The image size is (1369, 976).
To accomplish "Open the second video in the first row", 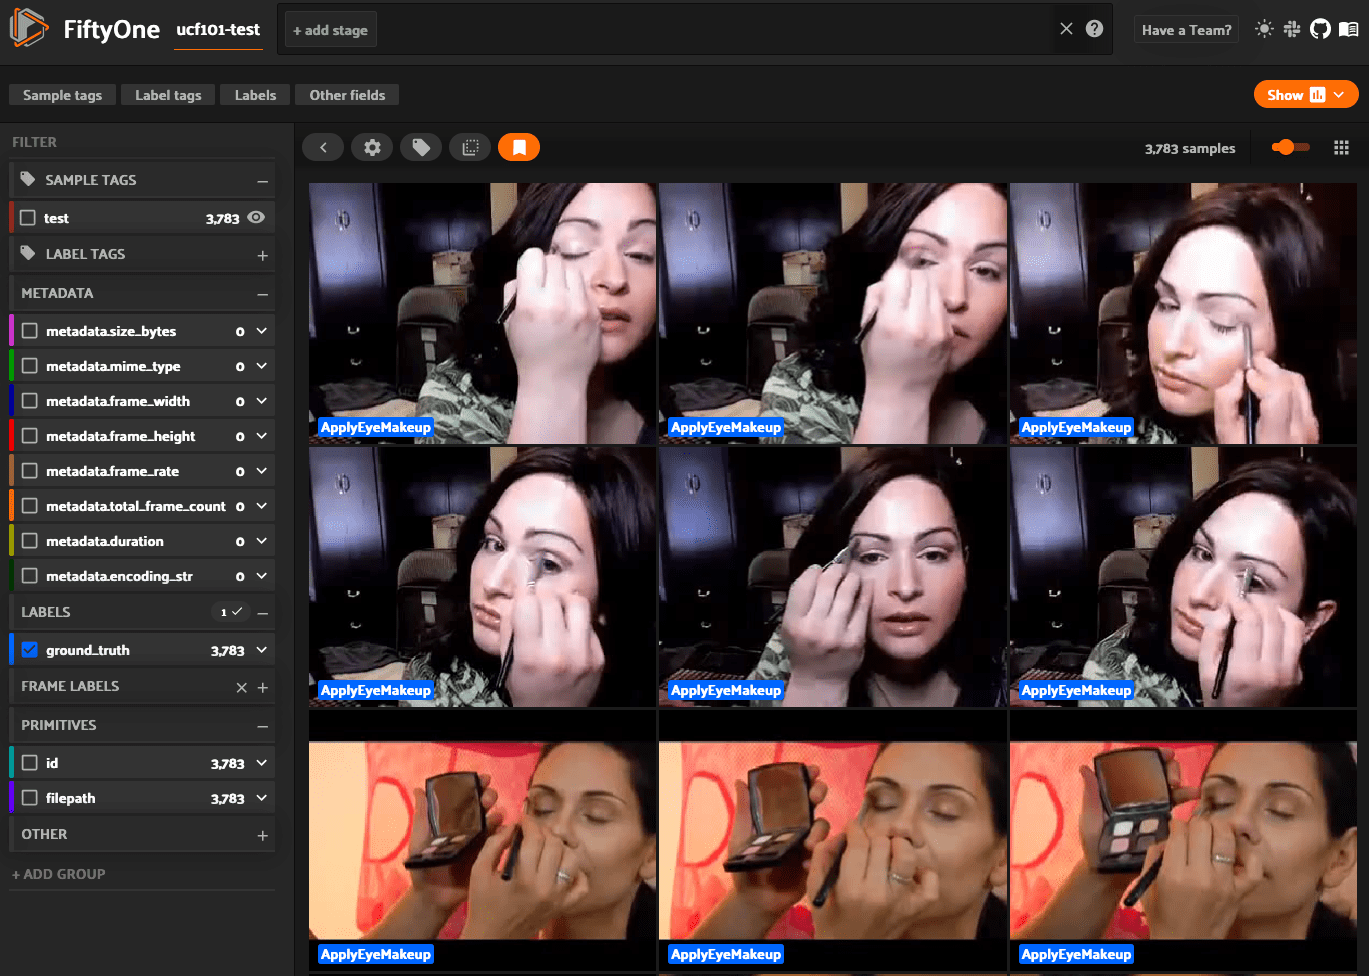I will pyautogui.click(x=833, y=313).
